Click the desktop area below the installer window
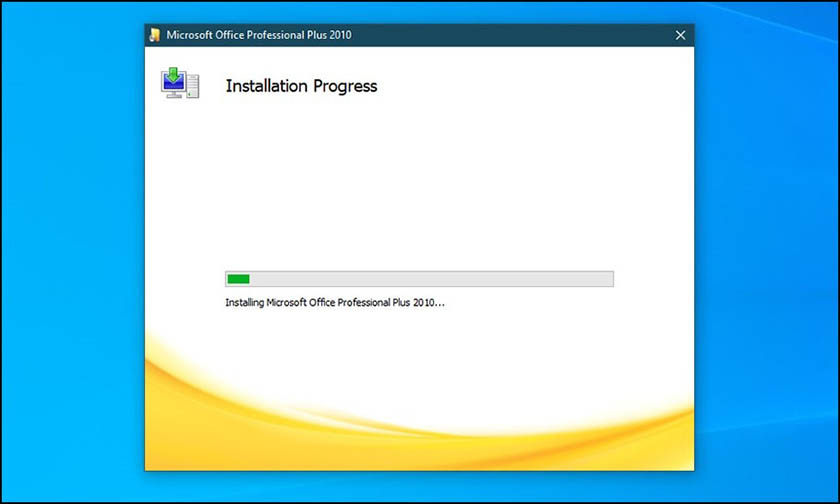This screenshot has height=504, width=840. (x=420, y=486)
